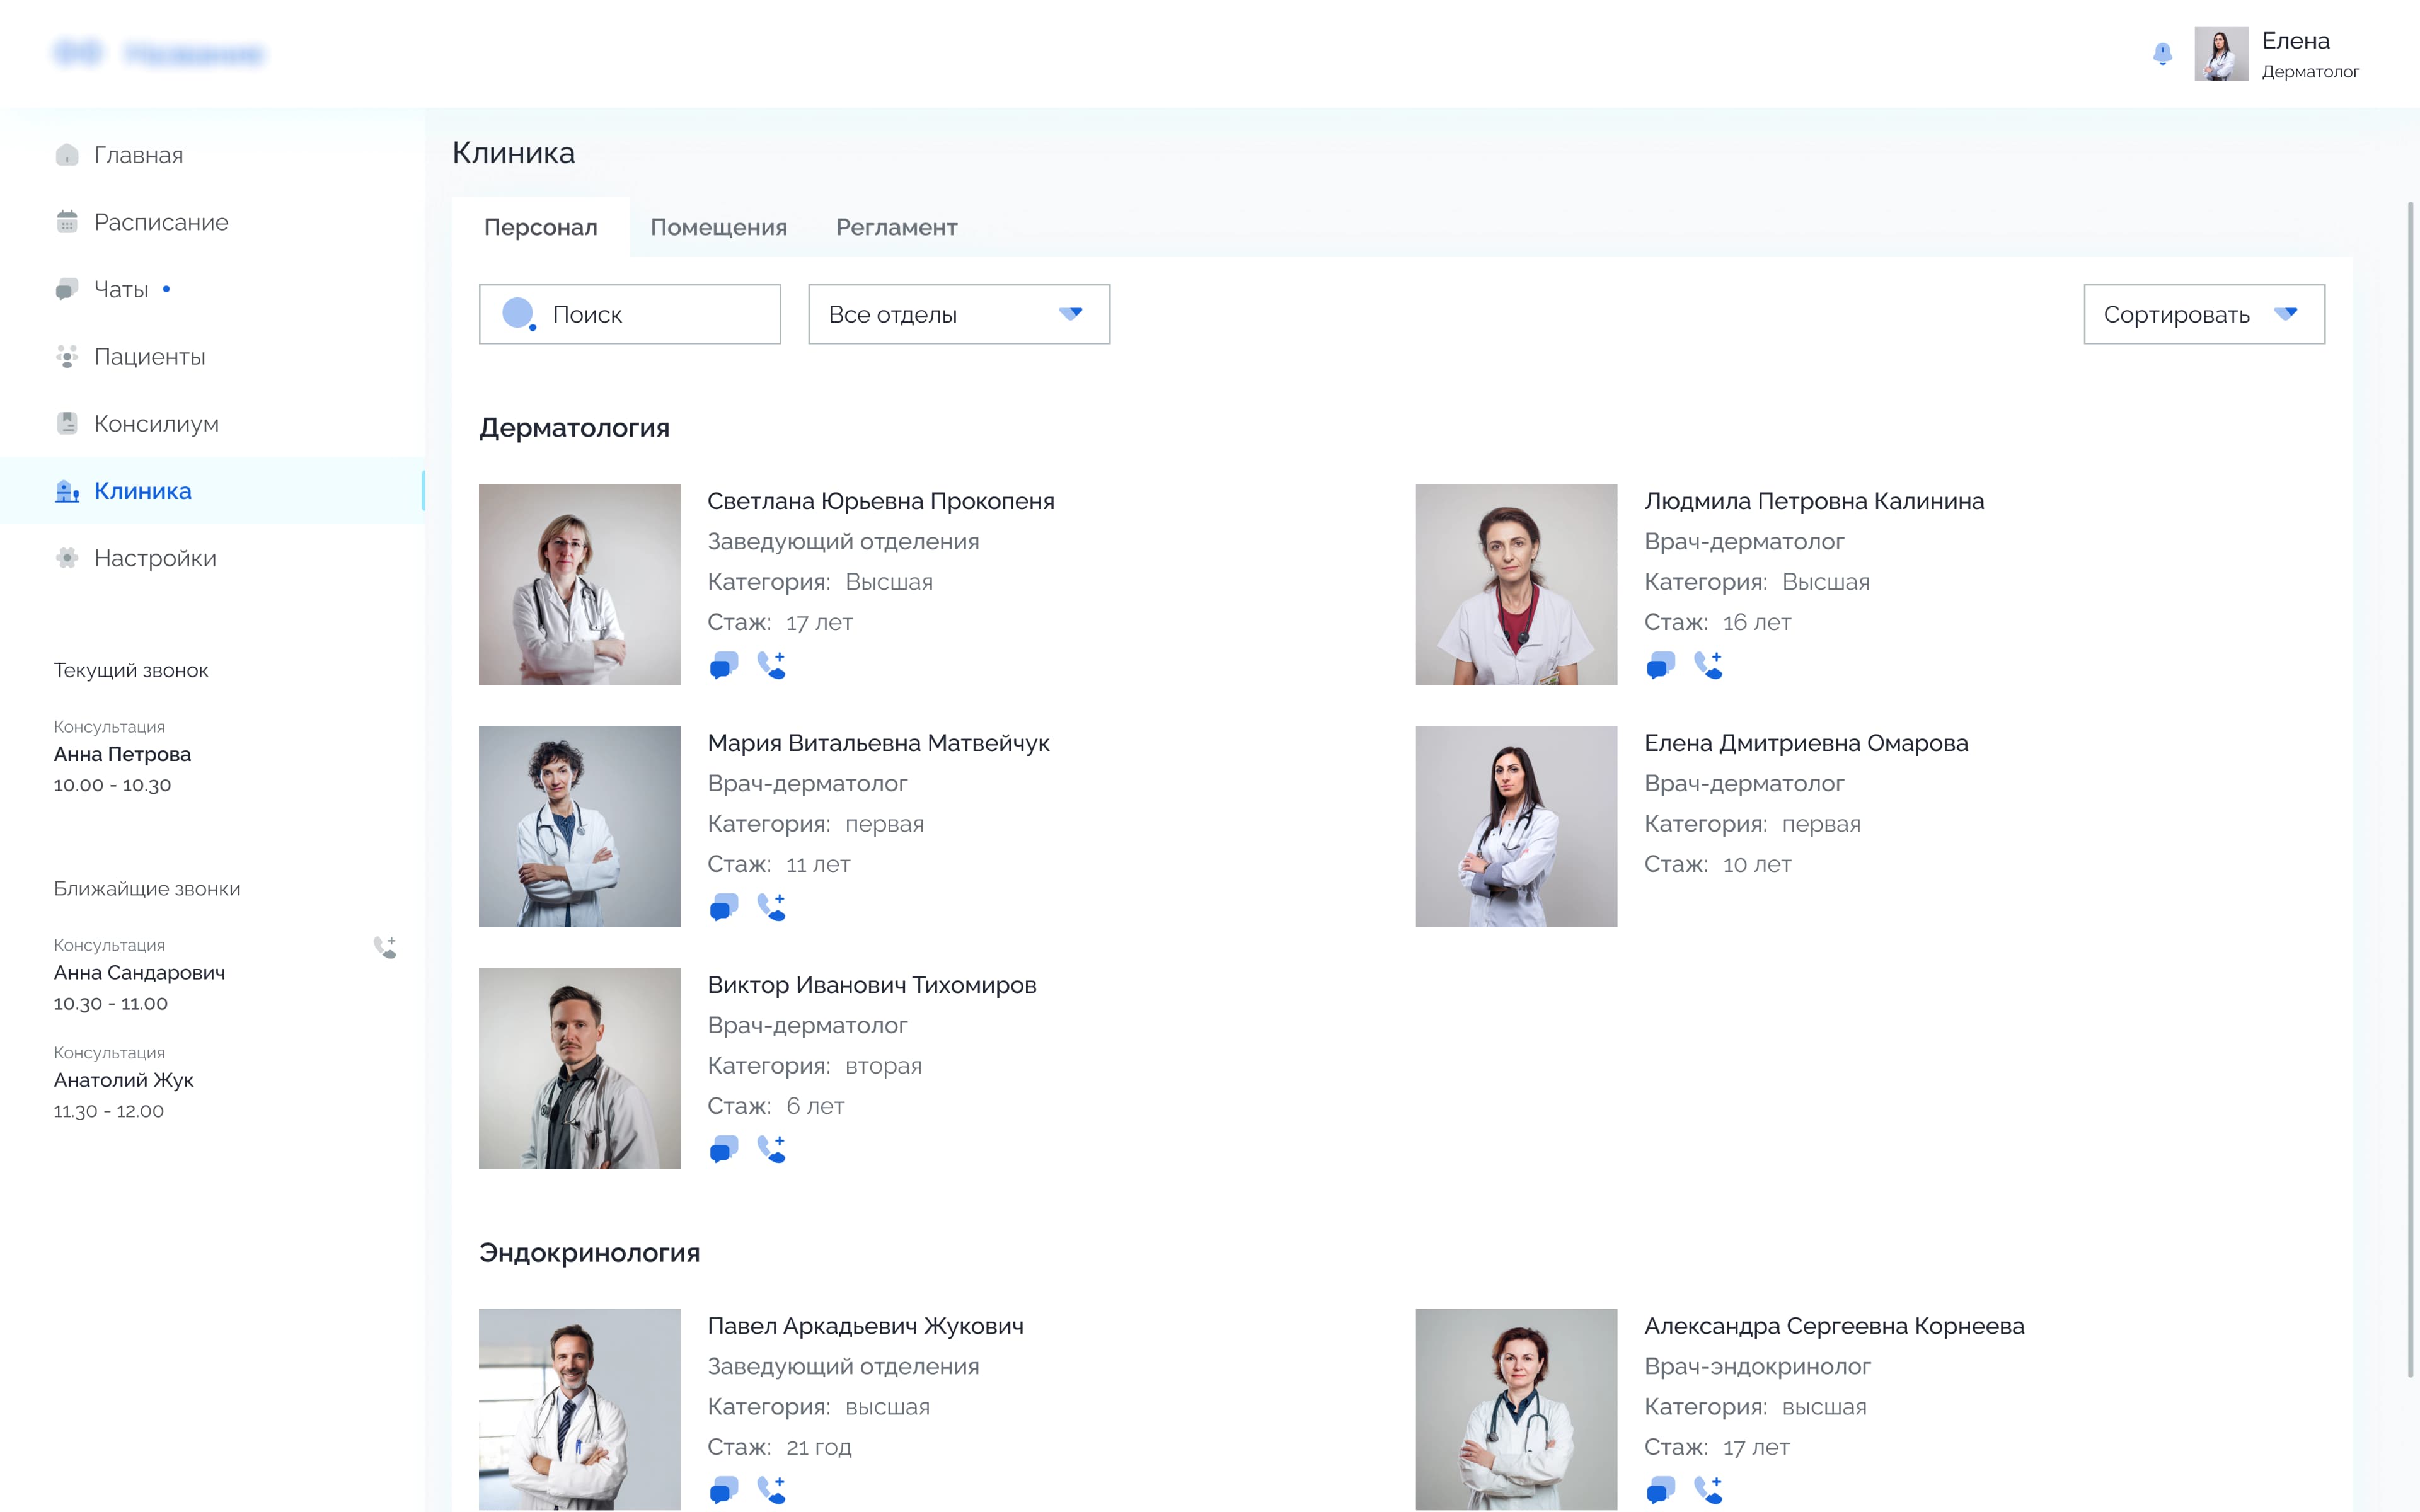Call Людмила Петровна Калинина via phone icon

[x=1708, y=665]
